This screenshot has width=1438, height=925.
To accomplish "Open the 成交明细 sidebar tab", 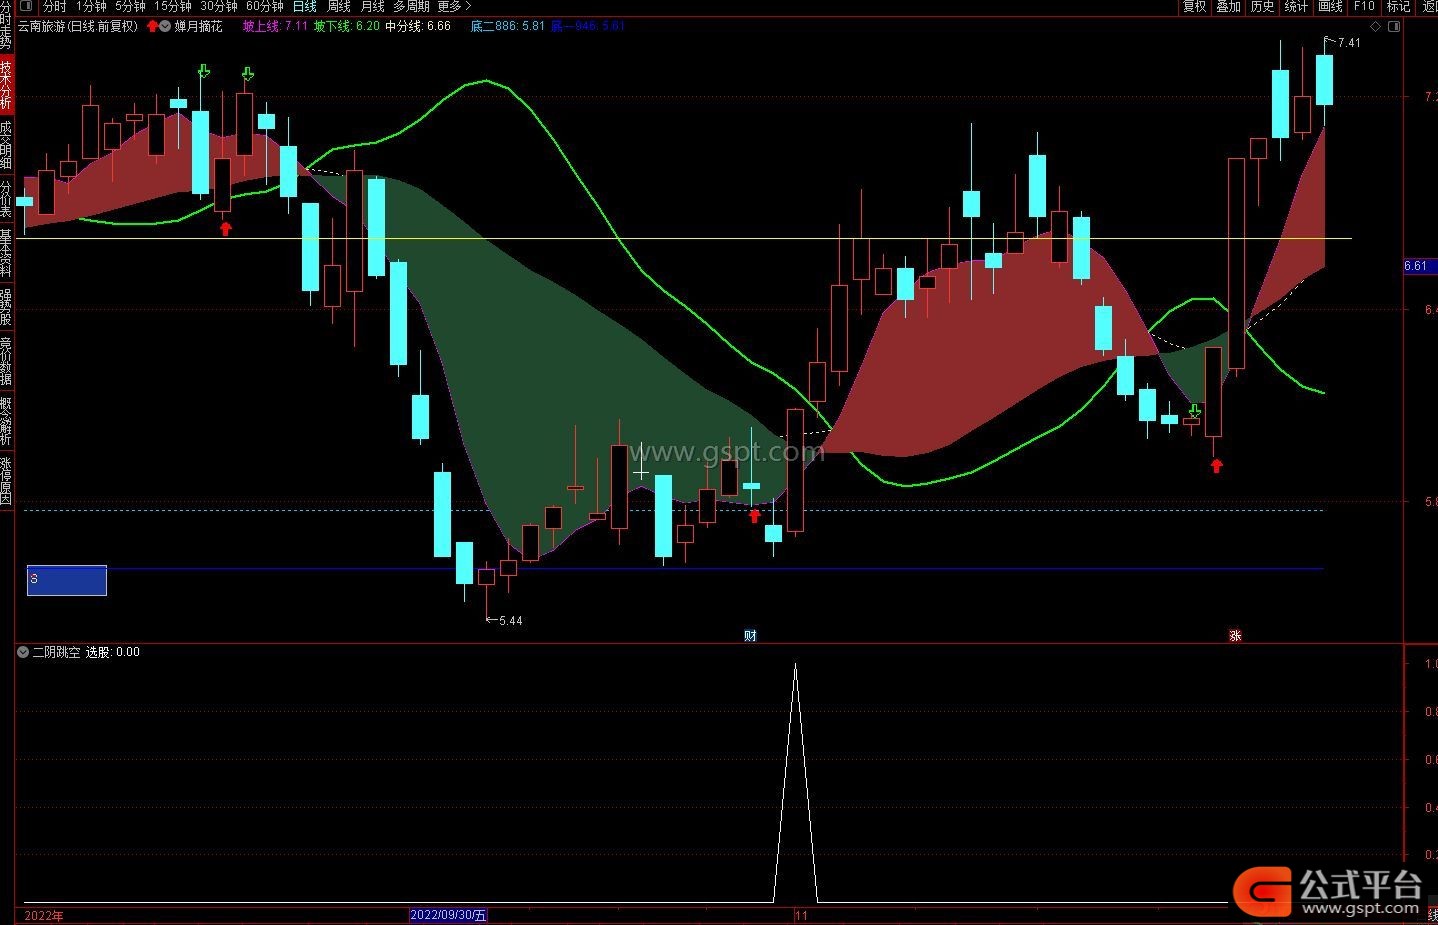I will tap(6, 145).
